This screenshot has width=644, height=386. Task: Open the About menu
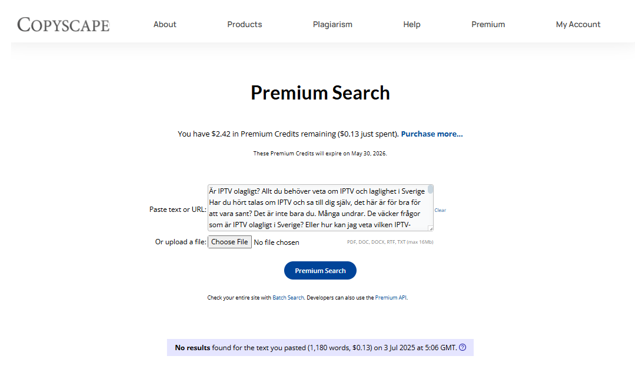click(165, 24)
